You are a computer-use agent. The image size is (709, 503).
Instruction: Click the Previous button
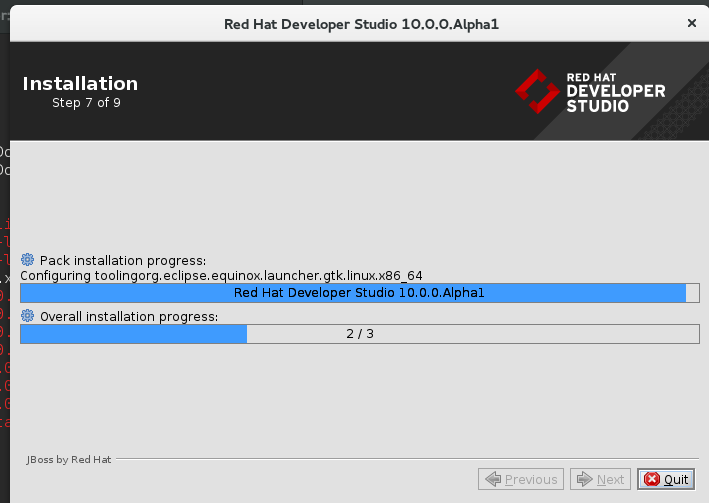(521, 479)
